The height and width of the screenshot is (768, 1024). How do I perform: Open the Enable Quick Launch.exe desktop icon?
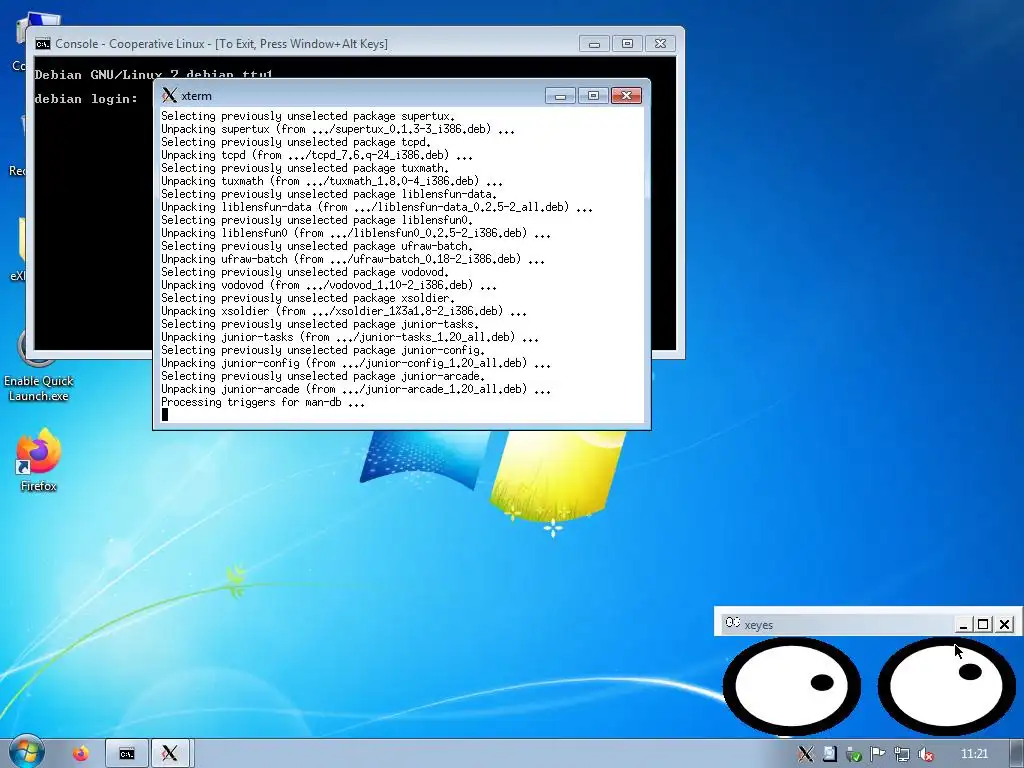[x=38, y=366]
